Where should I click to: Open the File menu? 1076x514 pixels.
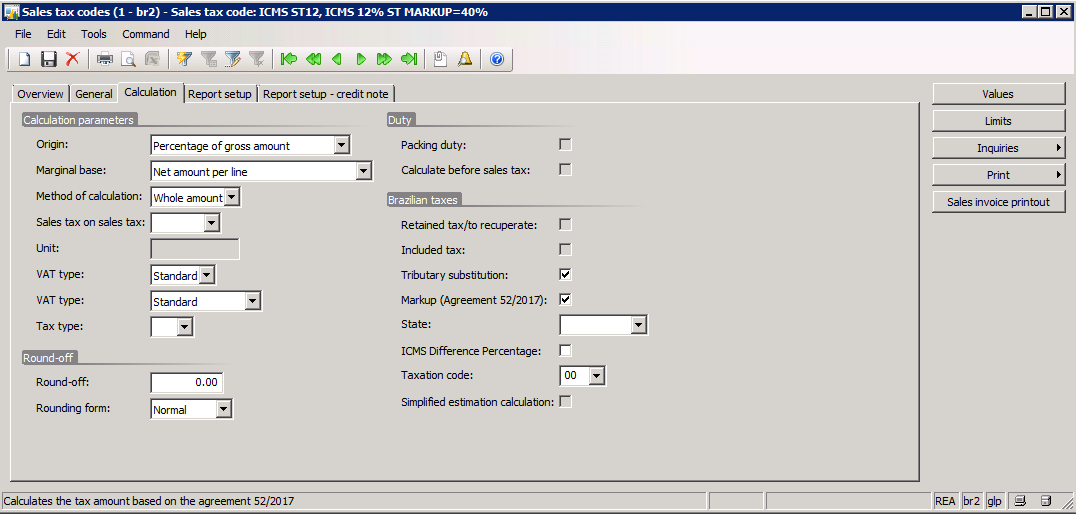pyautogui.click(x=23, y=34)
